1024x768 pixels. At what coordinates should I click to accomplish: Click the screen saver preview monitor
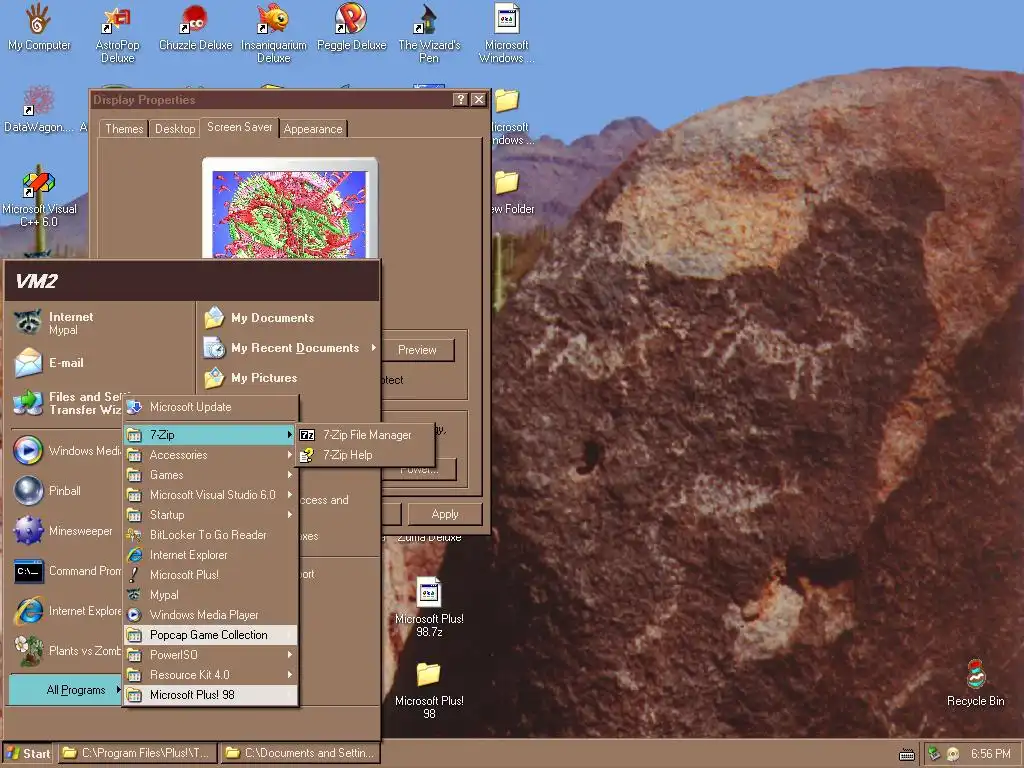[x=289, y=209]
